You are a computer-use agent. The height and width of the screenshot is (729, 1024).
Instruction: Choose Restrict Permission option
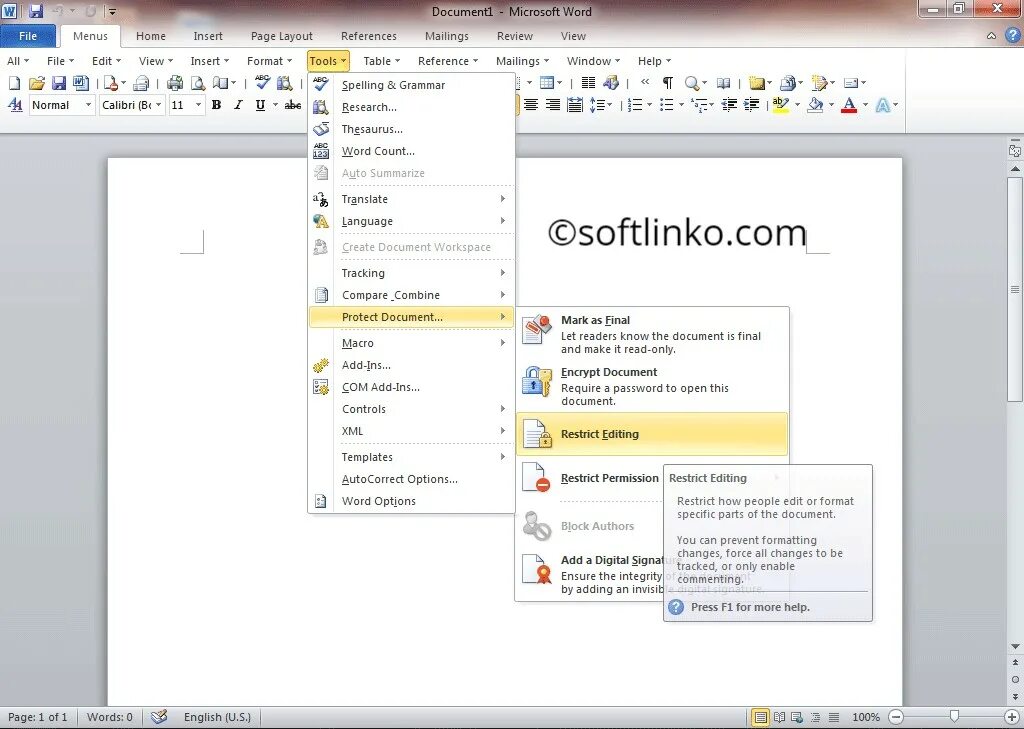tap(590, 478)
